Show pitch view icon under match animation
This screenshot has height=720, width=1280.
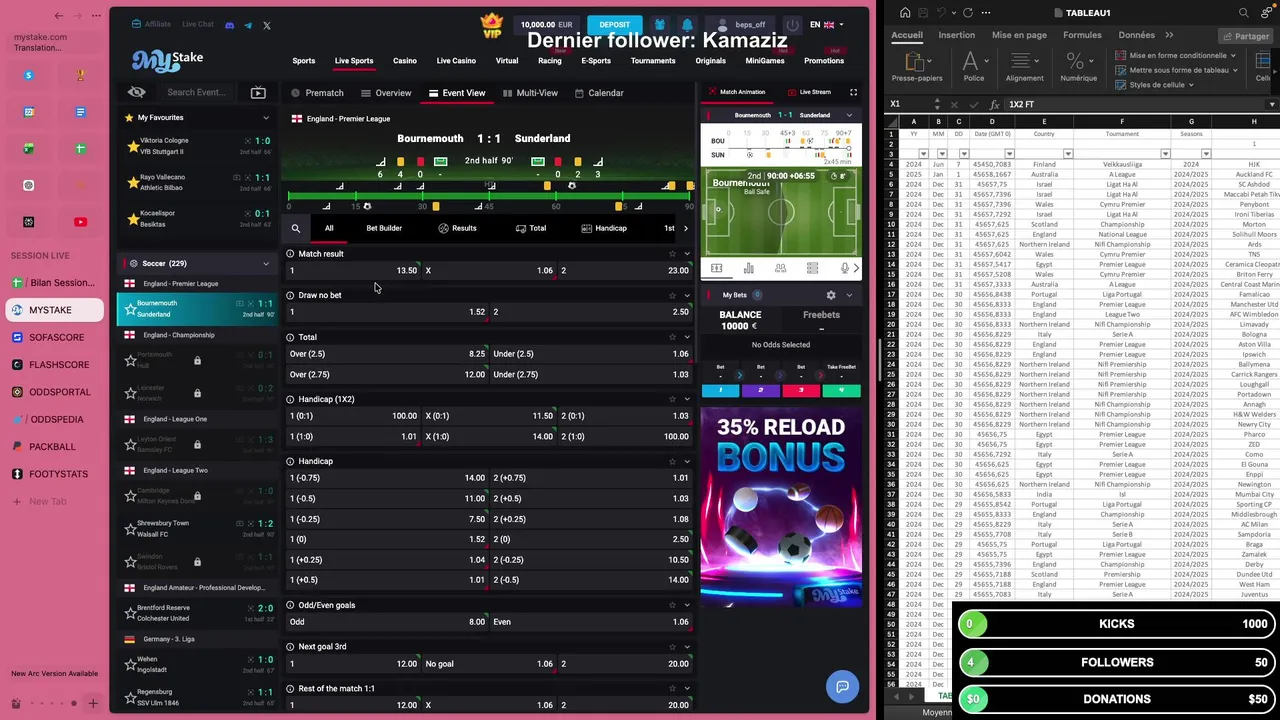click(716, 268)
